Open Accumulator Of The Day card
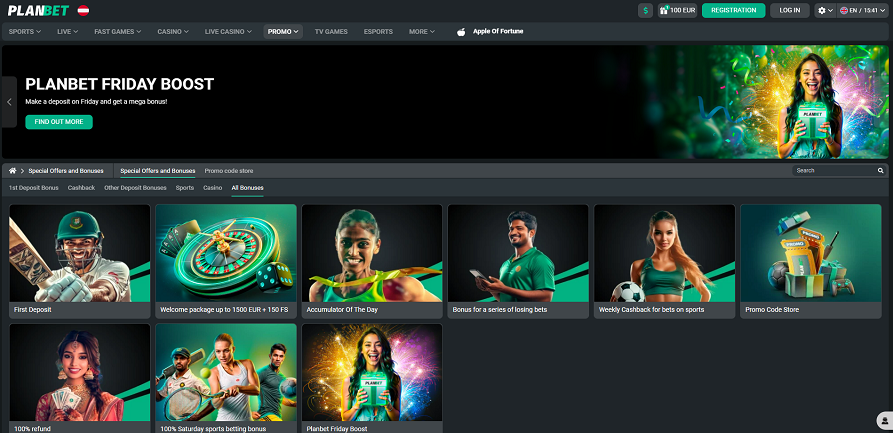The width and height of the screenshot is (893, 433). 372,261
